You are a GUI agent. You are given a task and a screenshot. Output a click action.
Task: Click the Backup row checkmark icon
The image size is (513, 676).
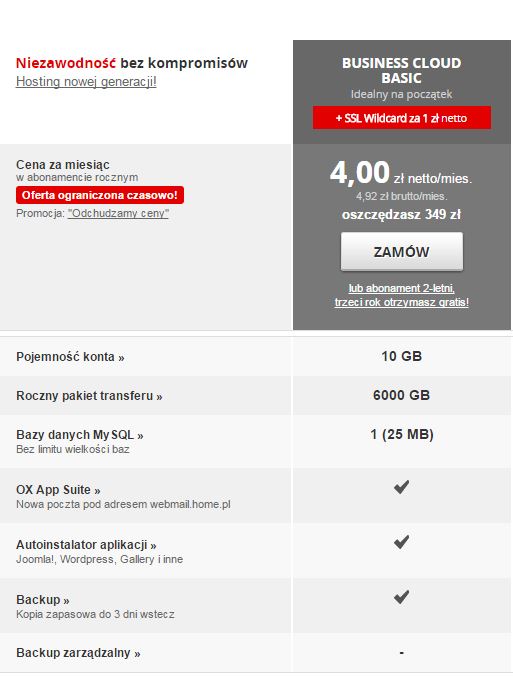click(401, 597)
